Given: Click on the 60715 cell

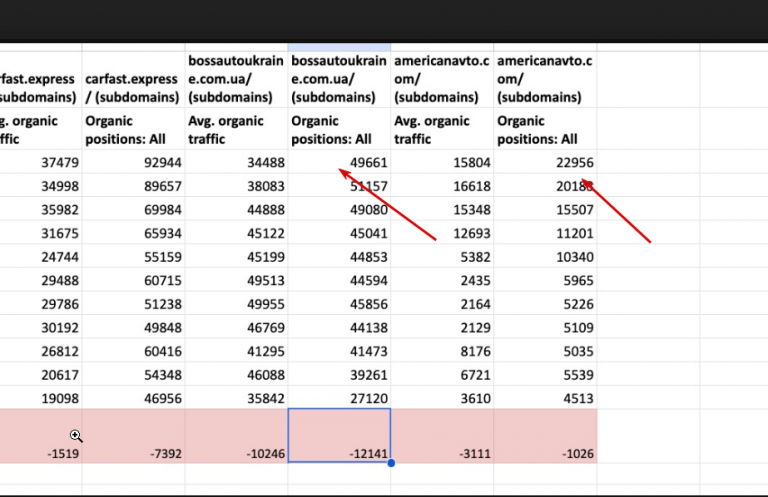Looking at the screenshot, I should [134, 280].
